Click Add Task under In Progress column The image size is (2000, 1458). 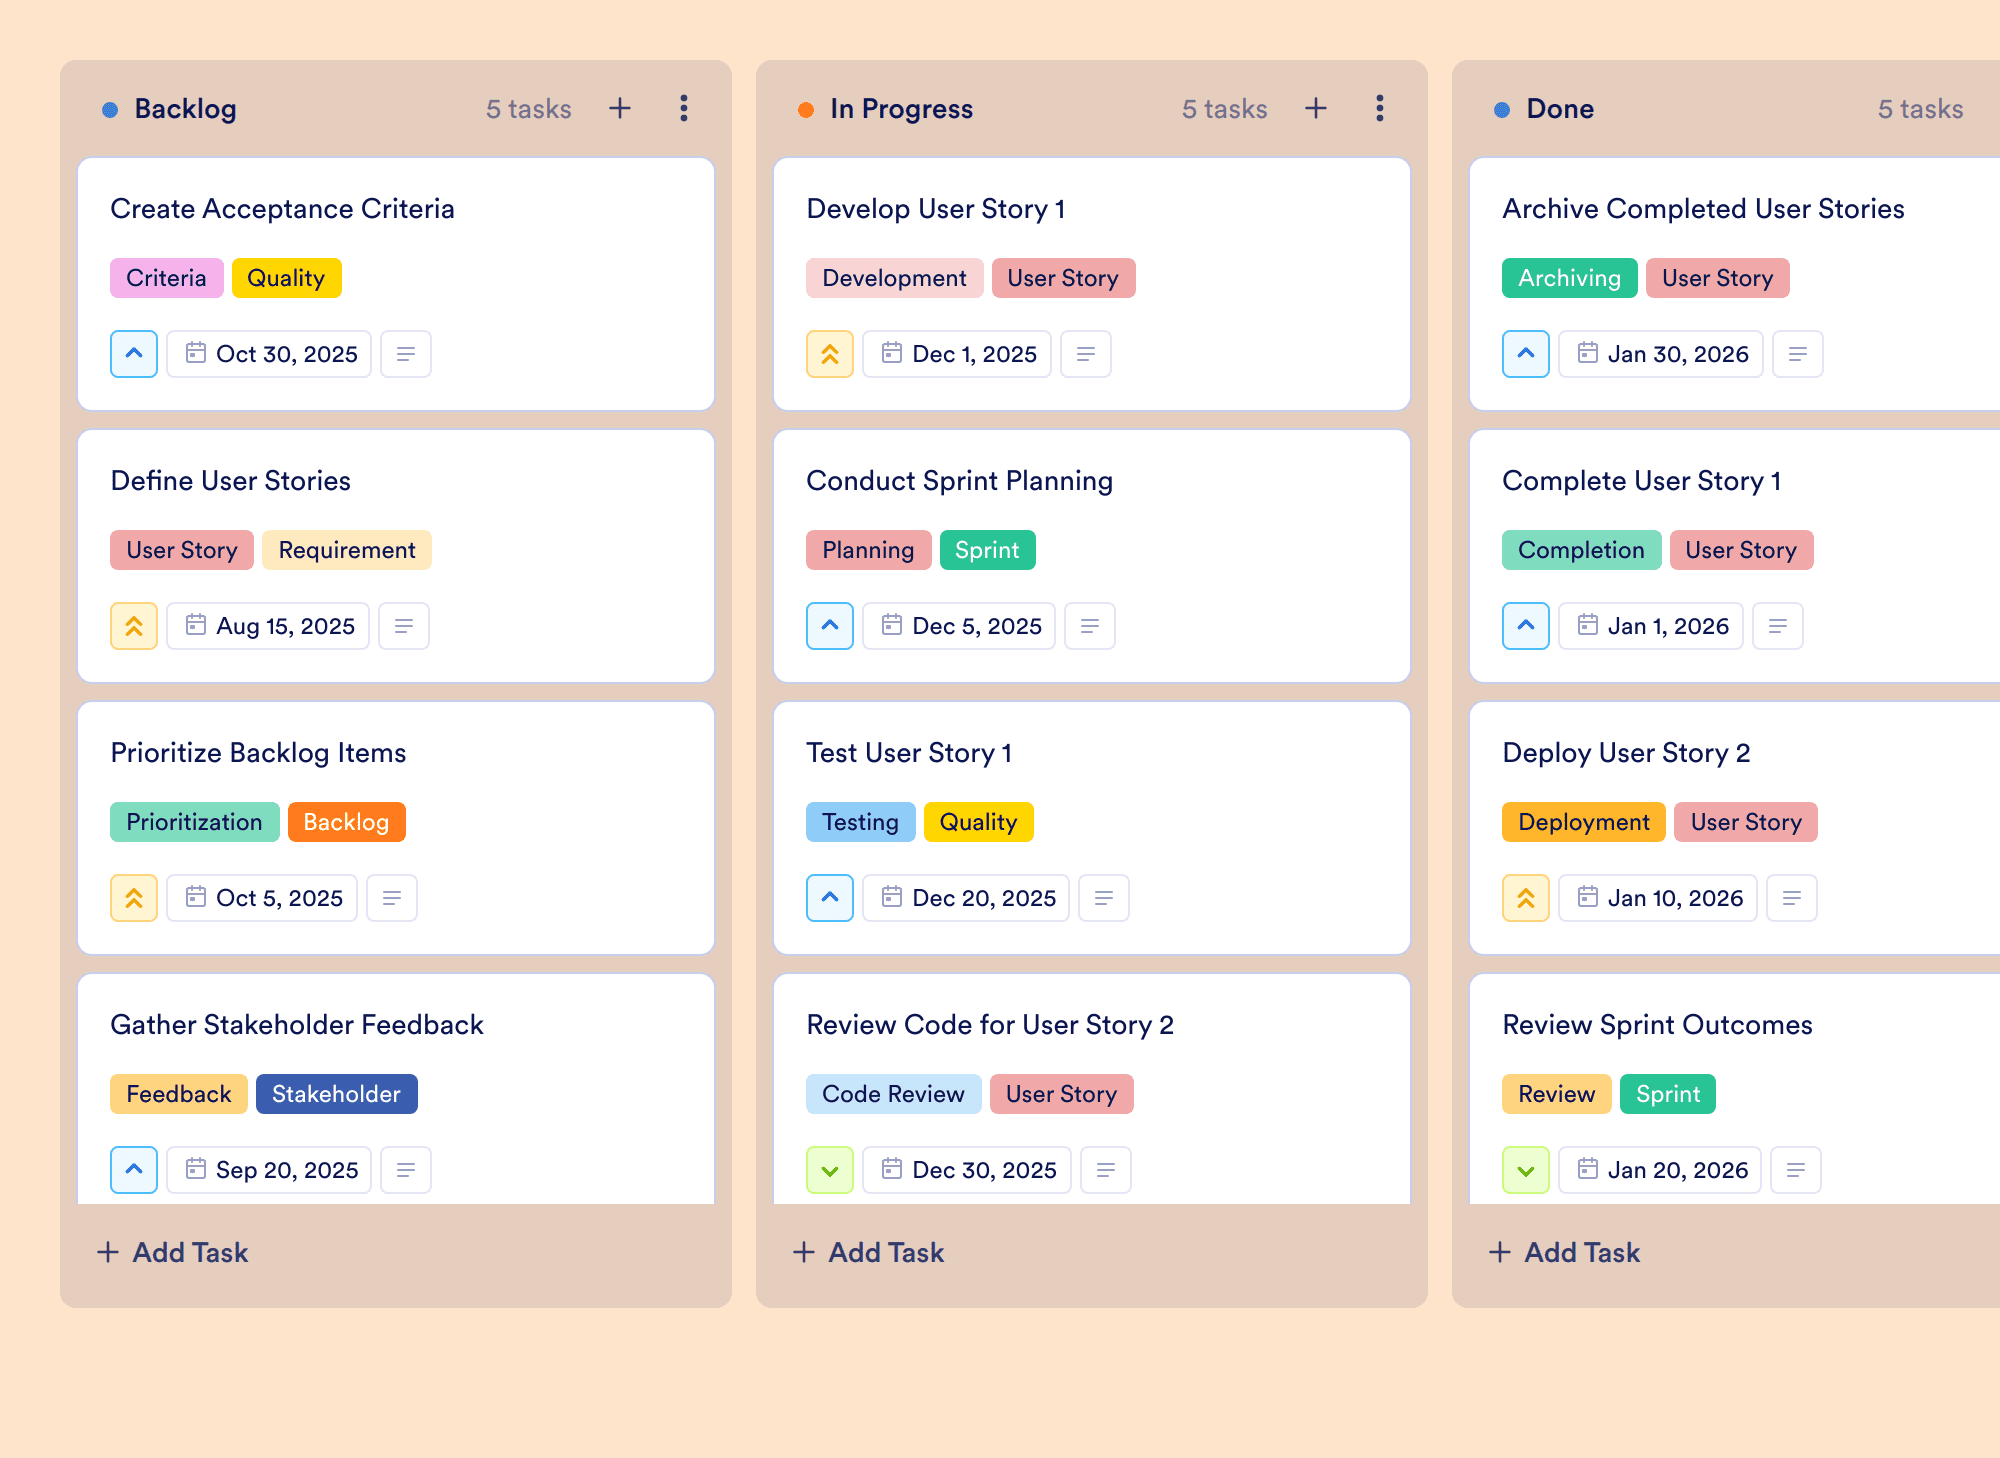868,1252
